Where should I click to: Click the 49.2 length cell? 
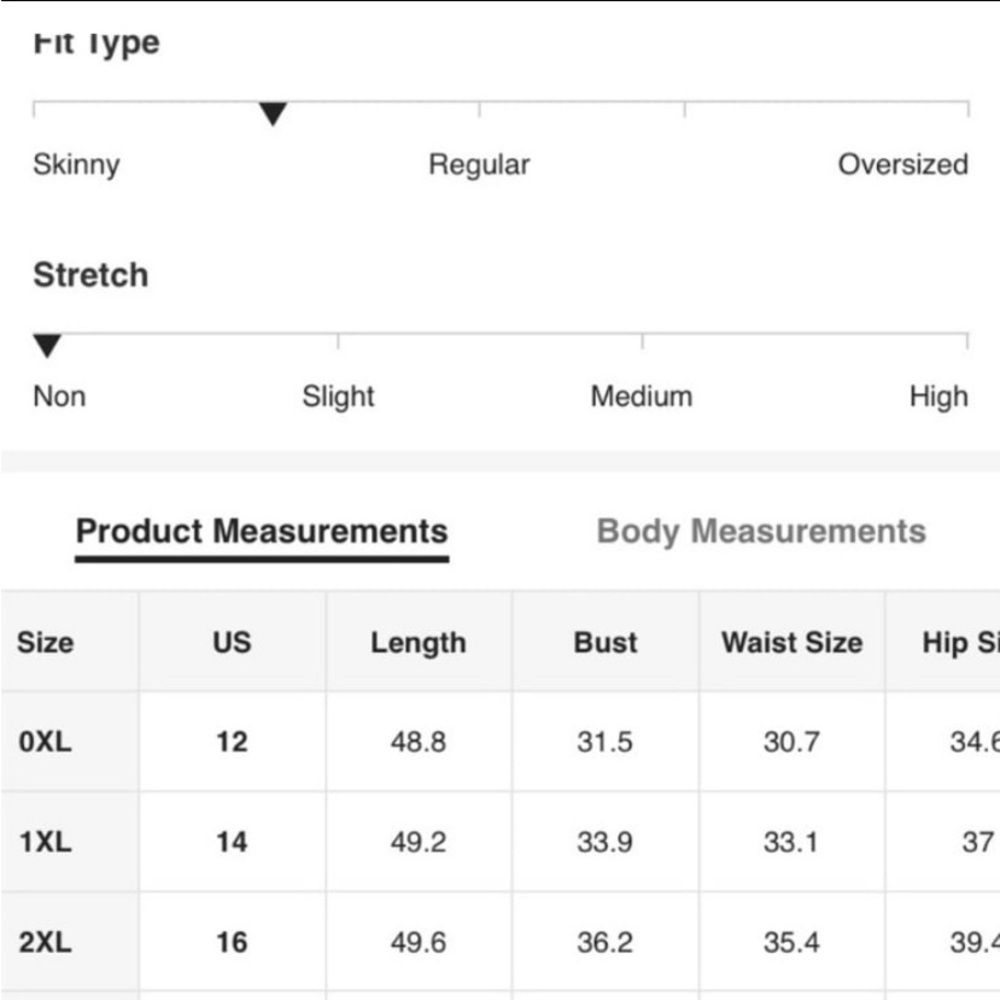tap(418, 842)
